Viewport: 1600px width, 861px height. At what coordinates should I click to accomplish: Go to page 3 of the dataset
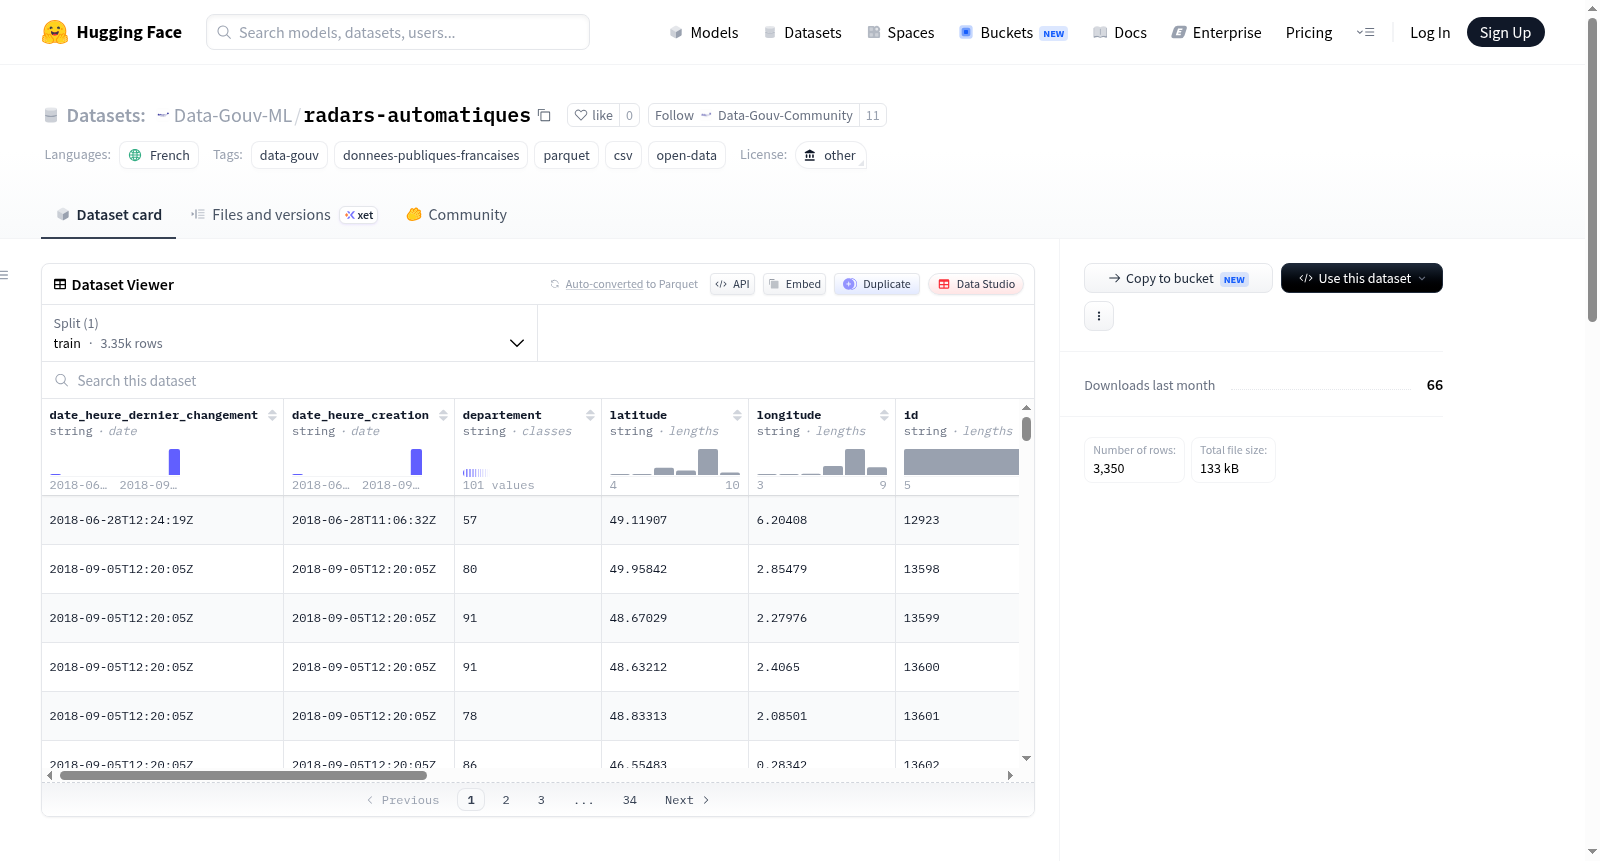click(541, 800)
